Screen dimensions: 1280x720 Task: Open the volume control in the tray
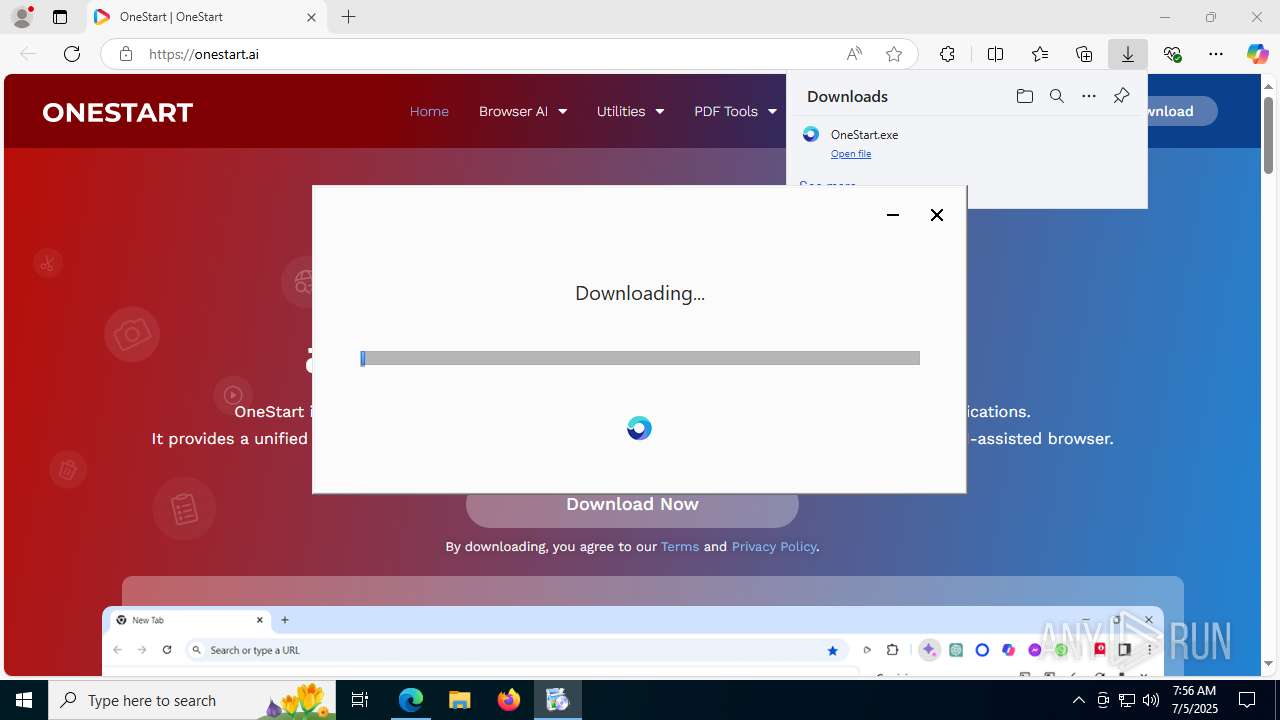pyautogui.click(x=1151, y=700)
